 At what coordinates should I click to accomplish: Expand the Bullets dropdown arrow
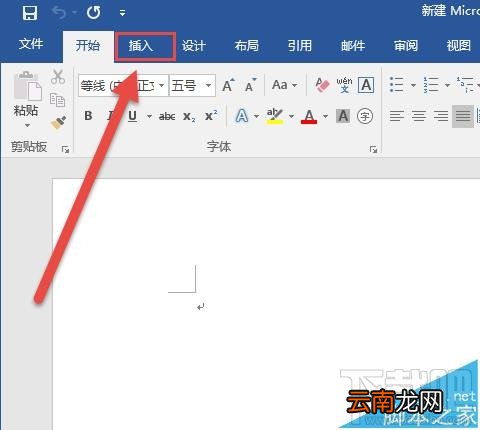(413, 85)
